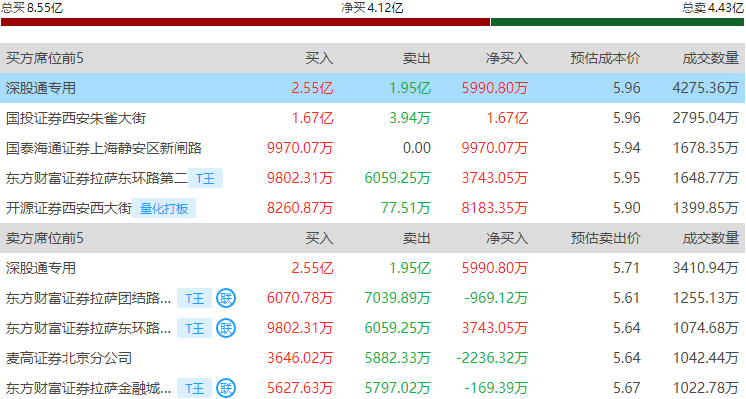The image size is (746, 399).
Task: Click 净买 4.12亿 label
Action: coord(372,8)
